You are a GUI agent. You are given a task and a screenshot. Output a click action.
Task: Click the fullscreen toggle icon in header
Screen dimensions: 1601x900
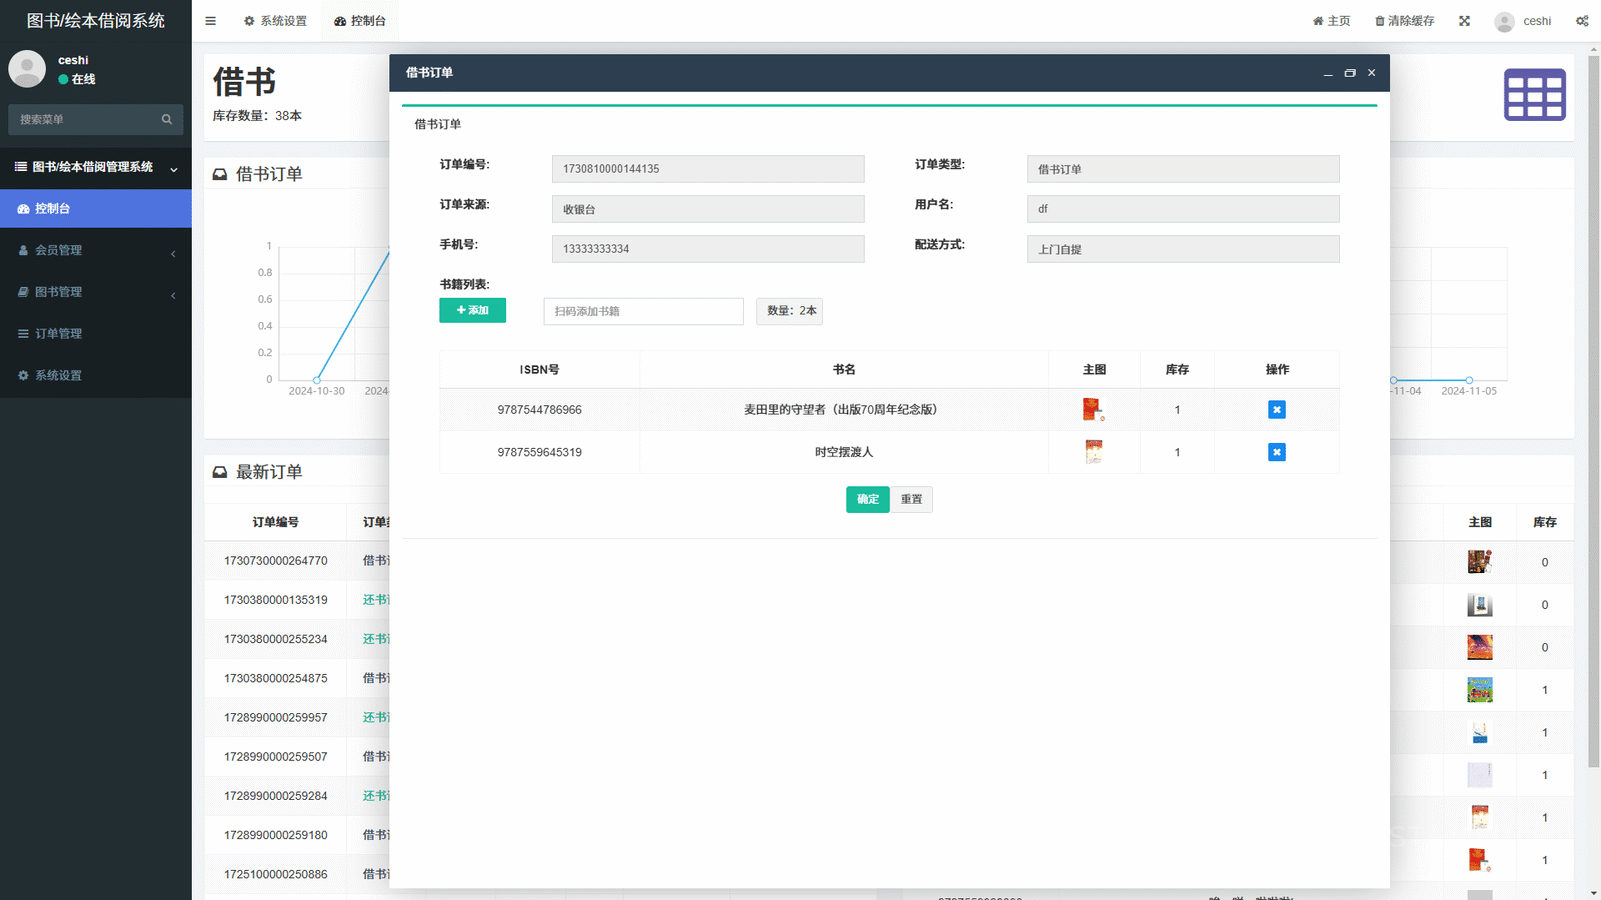coord(1464,21)
